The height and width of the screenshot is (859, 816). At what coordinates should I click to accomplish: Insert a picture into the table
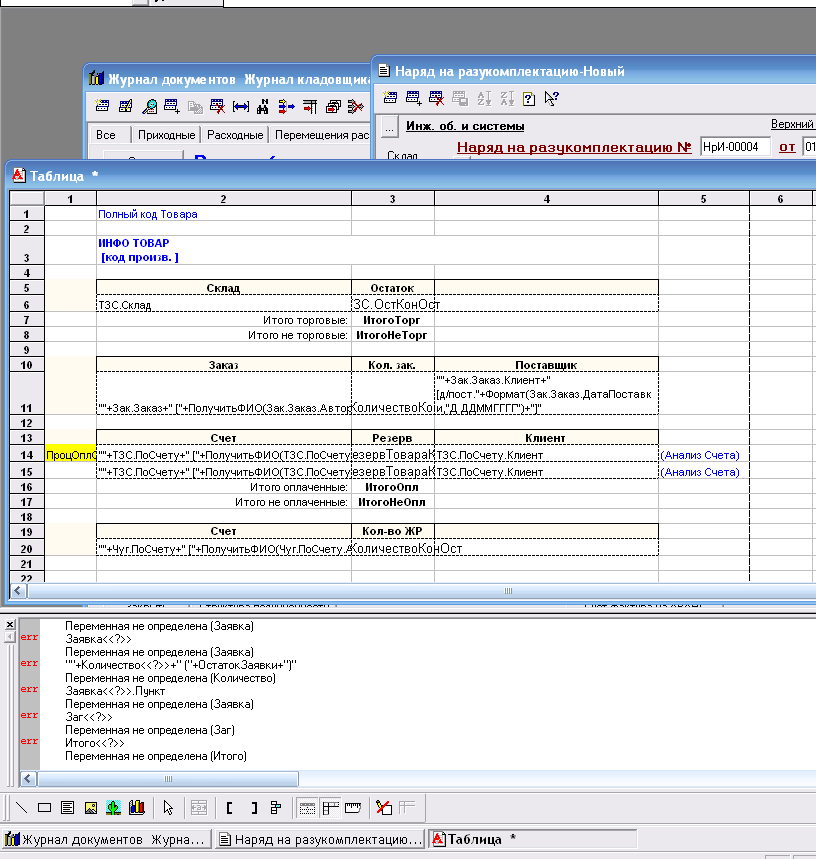pyautogui.click(x=90, y=807)
